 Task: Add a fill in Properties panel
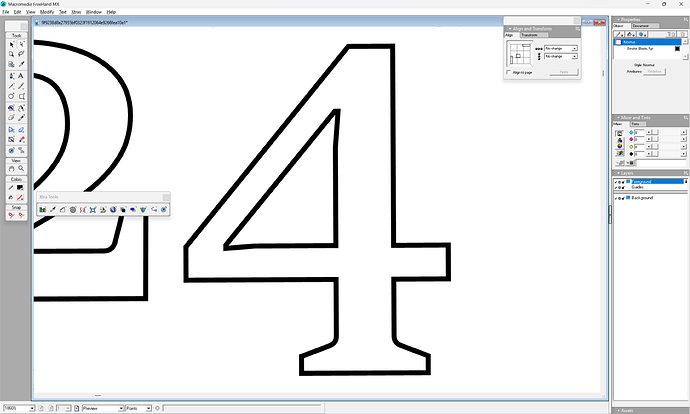coord(631,34)
